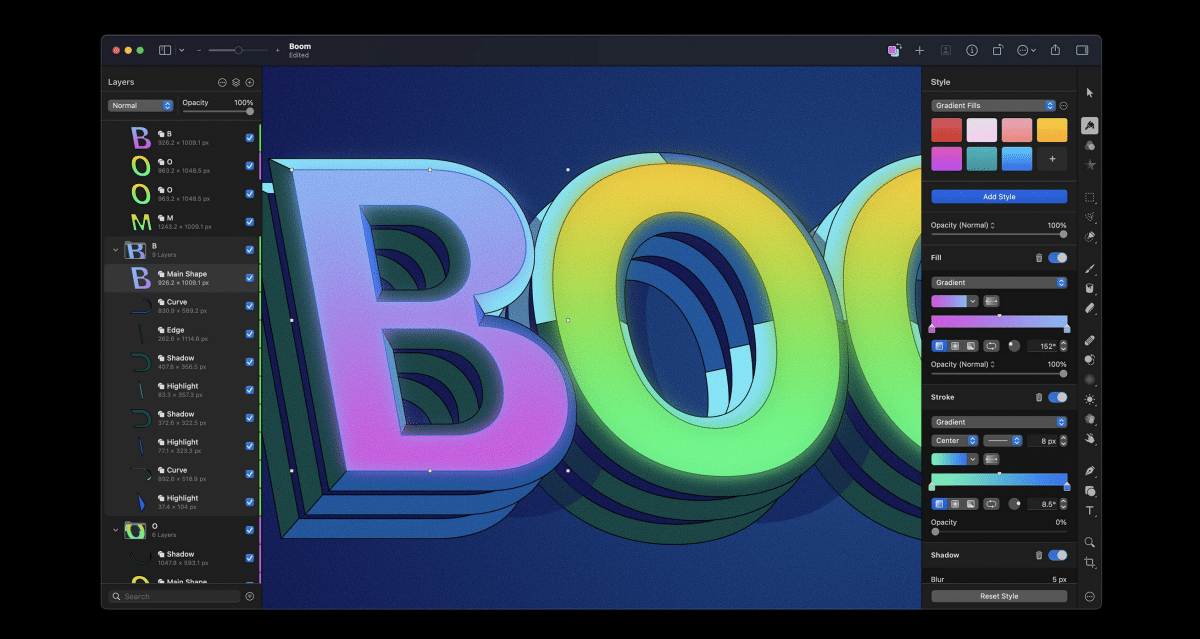Select the yellow gradient preset swatch
Viewport: 1200px width, 639px height.
[1051, 130]
